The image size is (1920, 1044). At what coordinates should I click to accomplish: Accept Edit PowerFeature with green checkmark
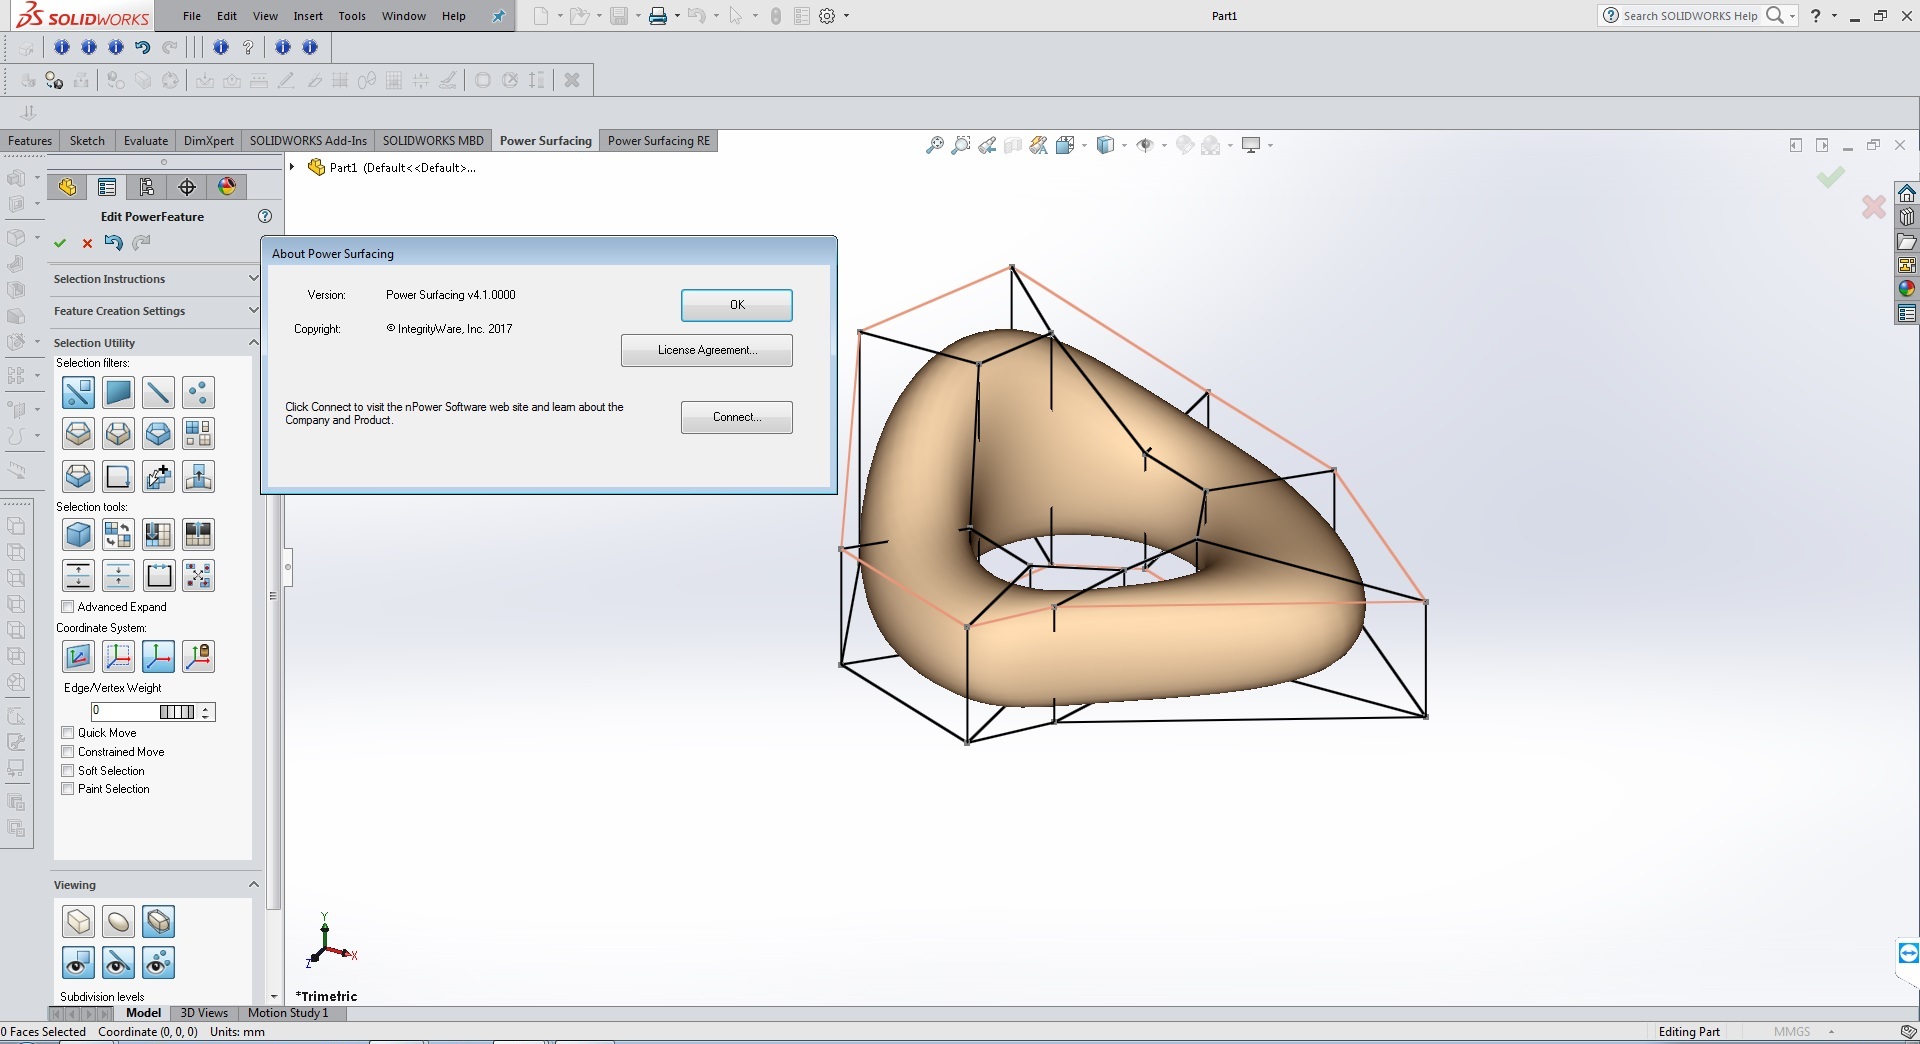60,243
